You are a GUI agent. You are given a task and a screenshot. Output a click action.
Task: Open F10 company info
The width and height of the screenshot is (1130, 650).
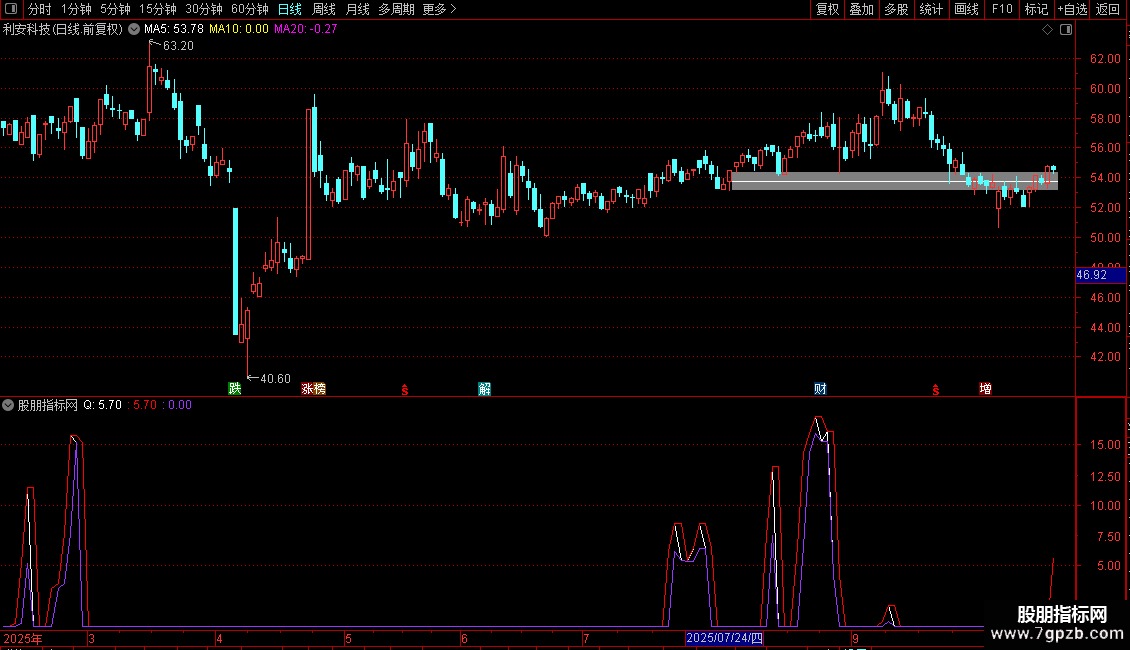[x=1002, y=9]
